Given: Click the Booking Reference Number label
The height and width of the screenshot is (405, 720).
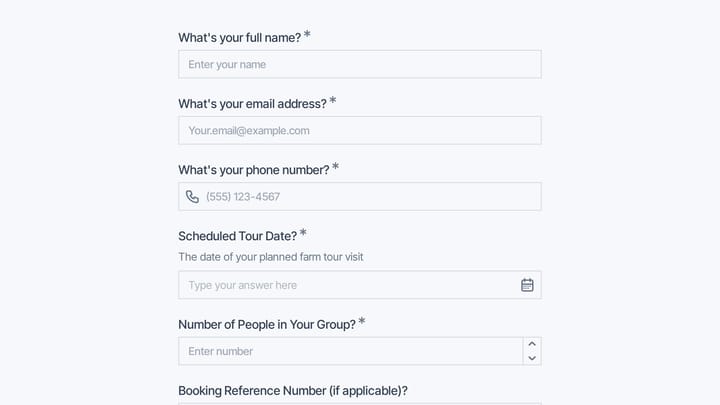Looking at the screenshot, I should click(293, 391).
